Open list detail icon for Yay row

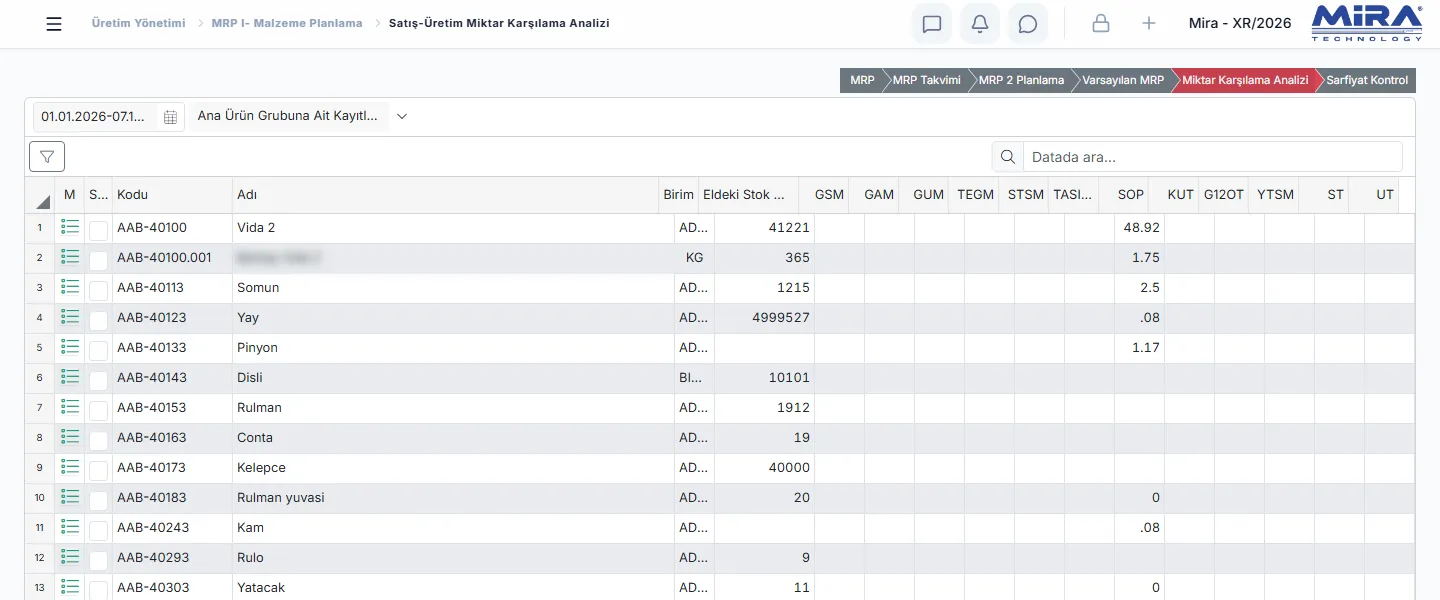tap(70, 317)
